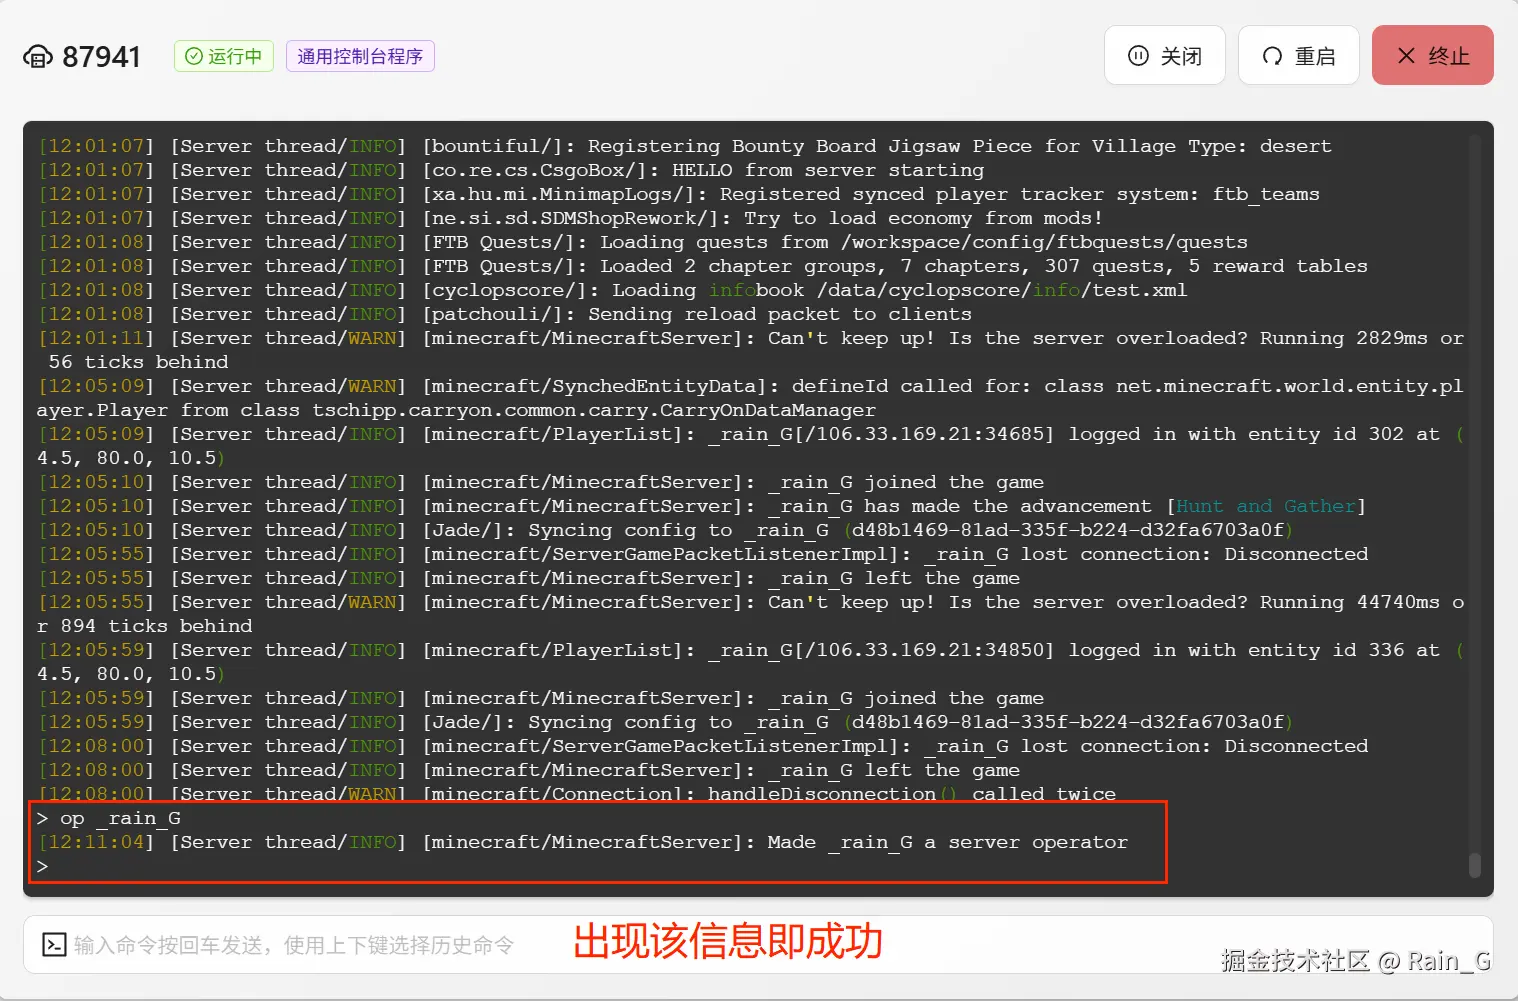Click the instance ID 87941 title
Viewport: 1518px width, 1001px height.
point(101,57)
